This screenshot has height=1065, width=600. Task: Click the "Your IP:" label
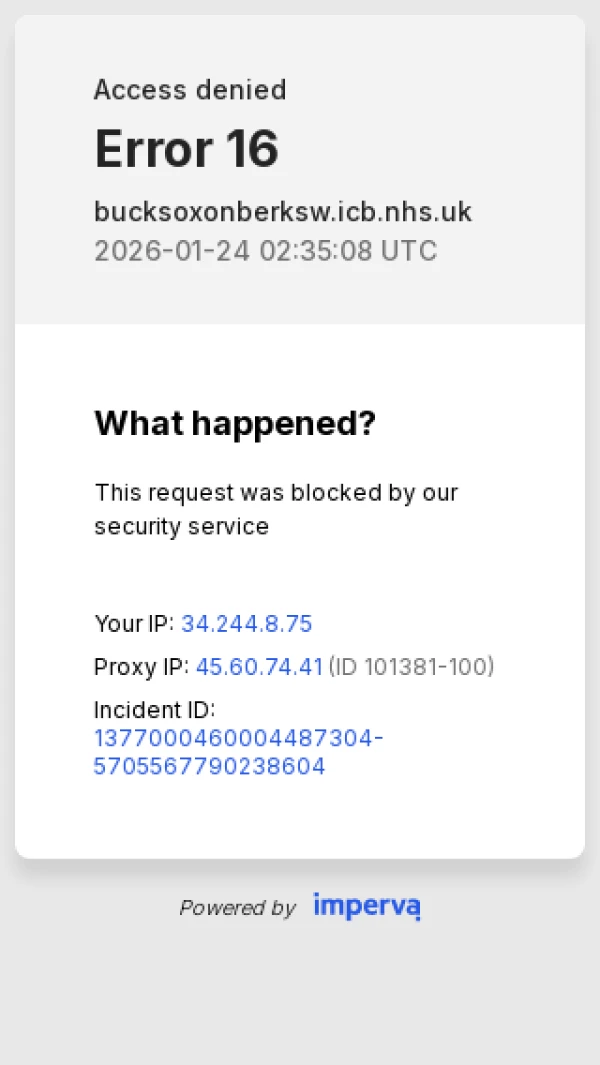(x=134, y=624)
